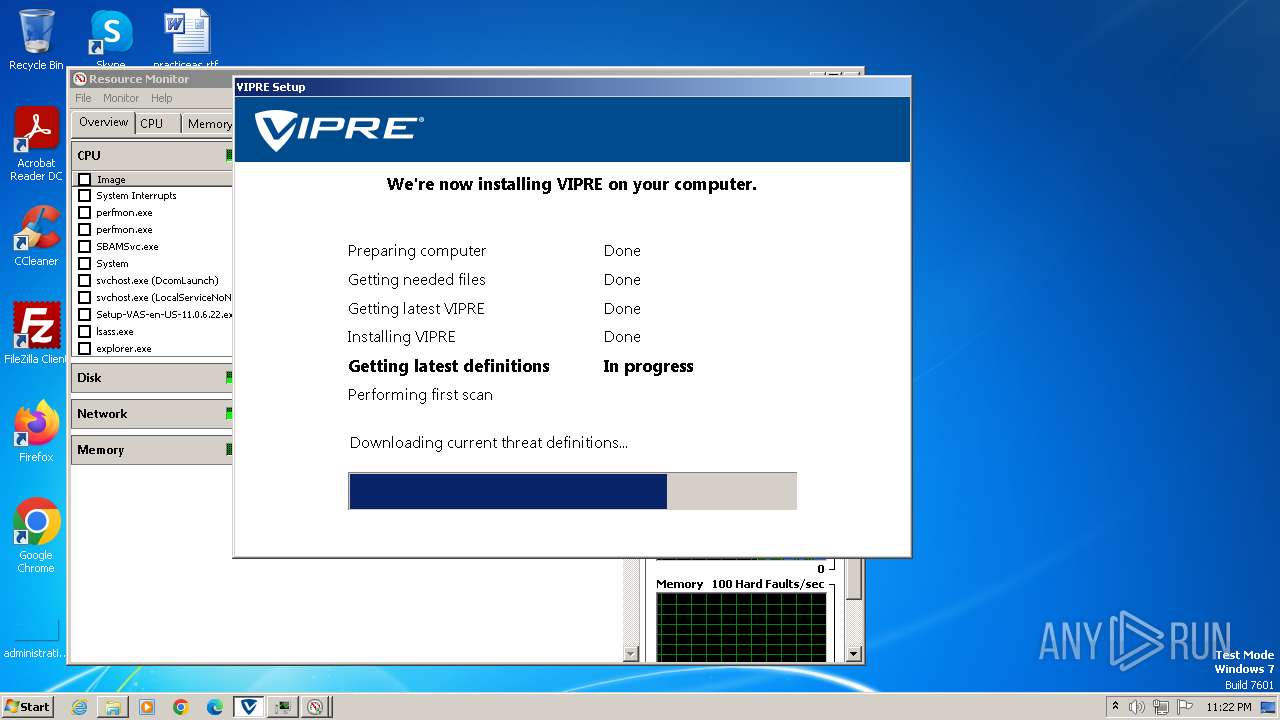Switch to the VIPRE Setup taskbar button
This screenshot has height=720, width=1280.
click(x=249, y=707)
